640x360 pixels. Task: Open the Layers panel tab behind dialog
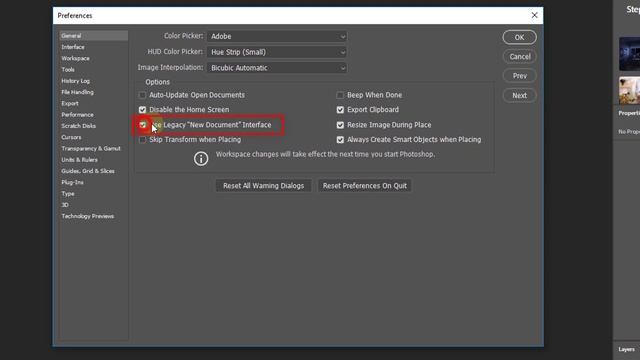(627, 349)
